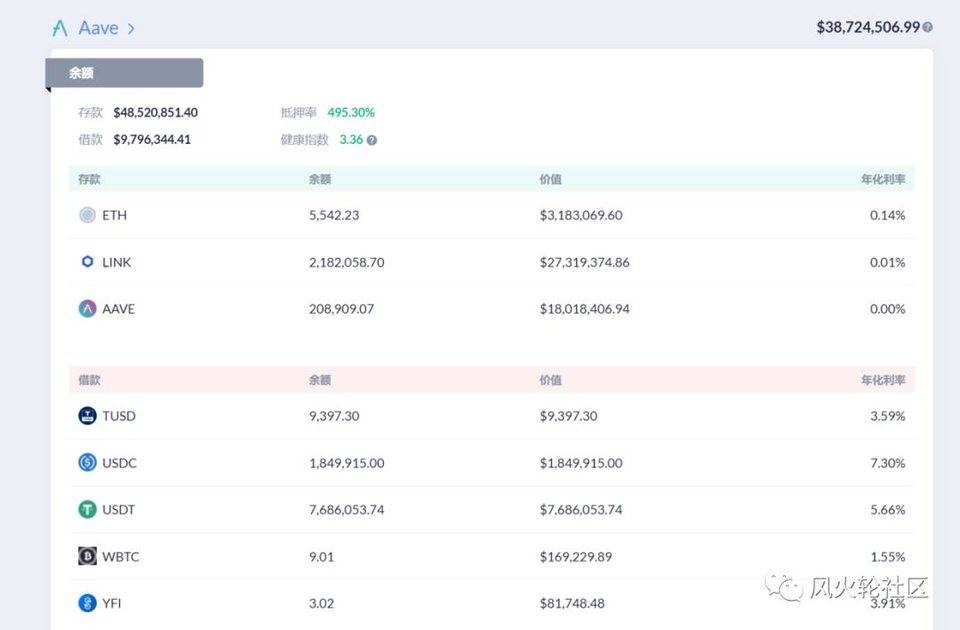Click the USDC token icon
Image resolution: width=960 pixels, height=630 pixels.
(x=87, y=463)
